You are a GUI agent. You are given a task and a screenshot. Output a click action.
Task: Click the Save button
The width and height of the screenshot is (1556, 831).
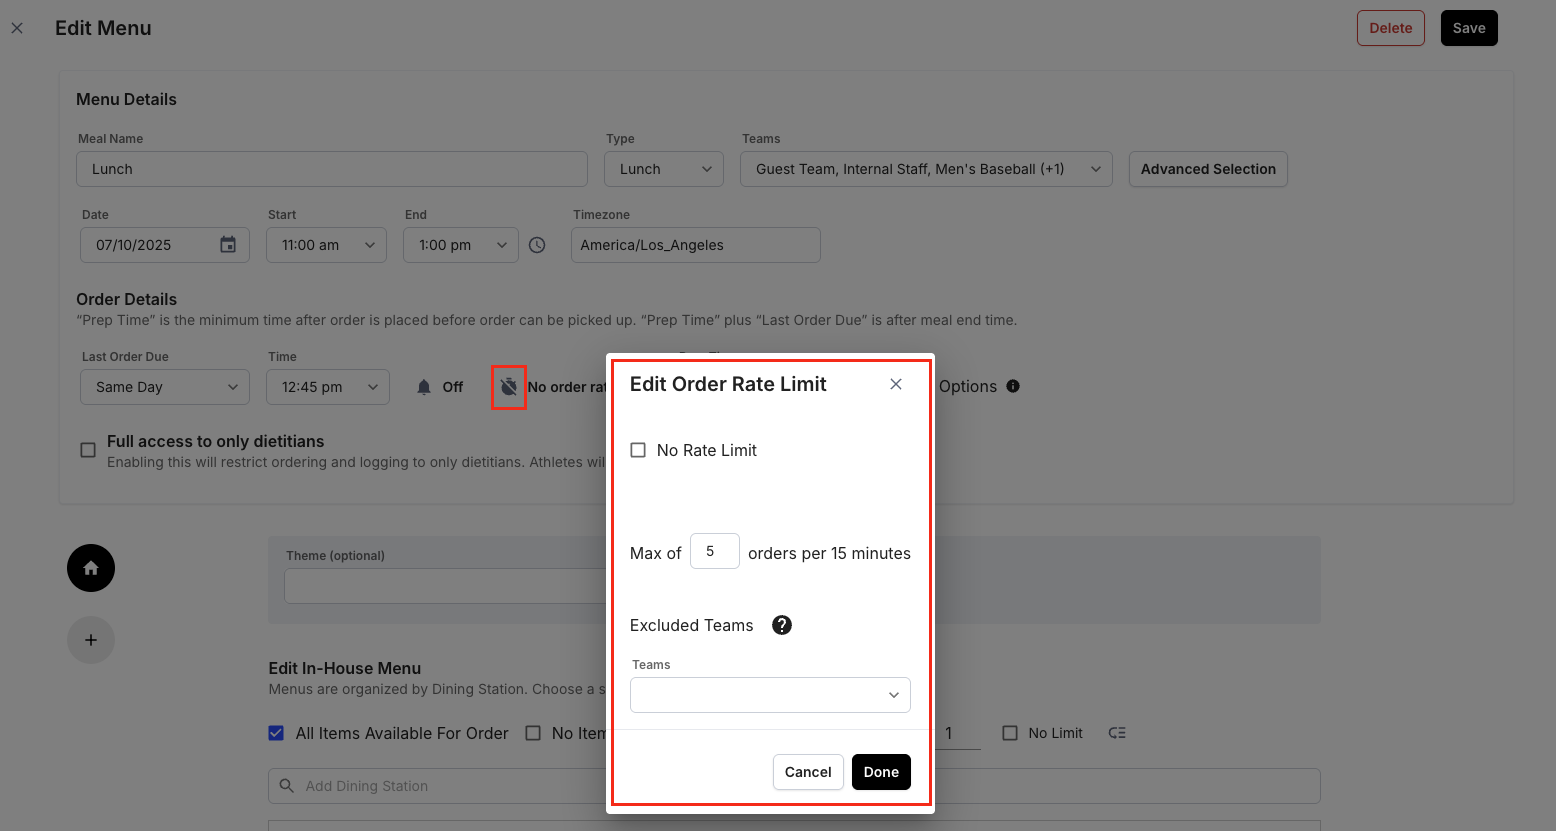coord(1469,28)
